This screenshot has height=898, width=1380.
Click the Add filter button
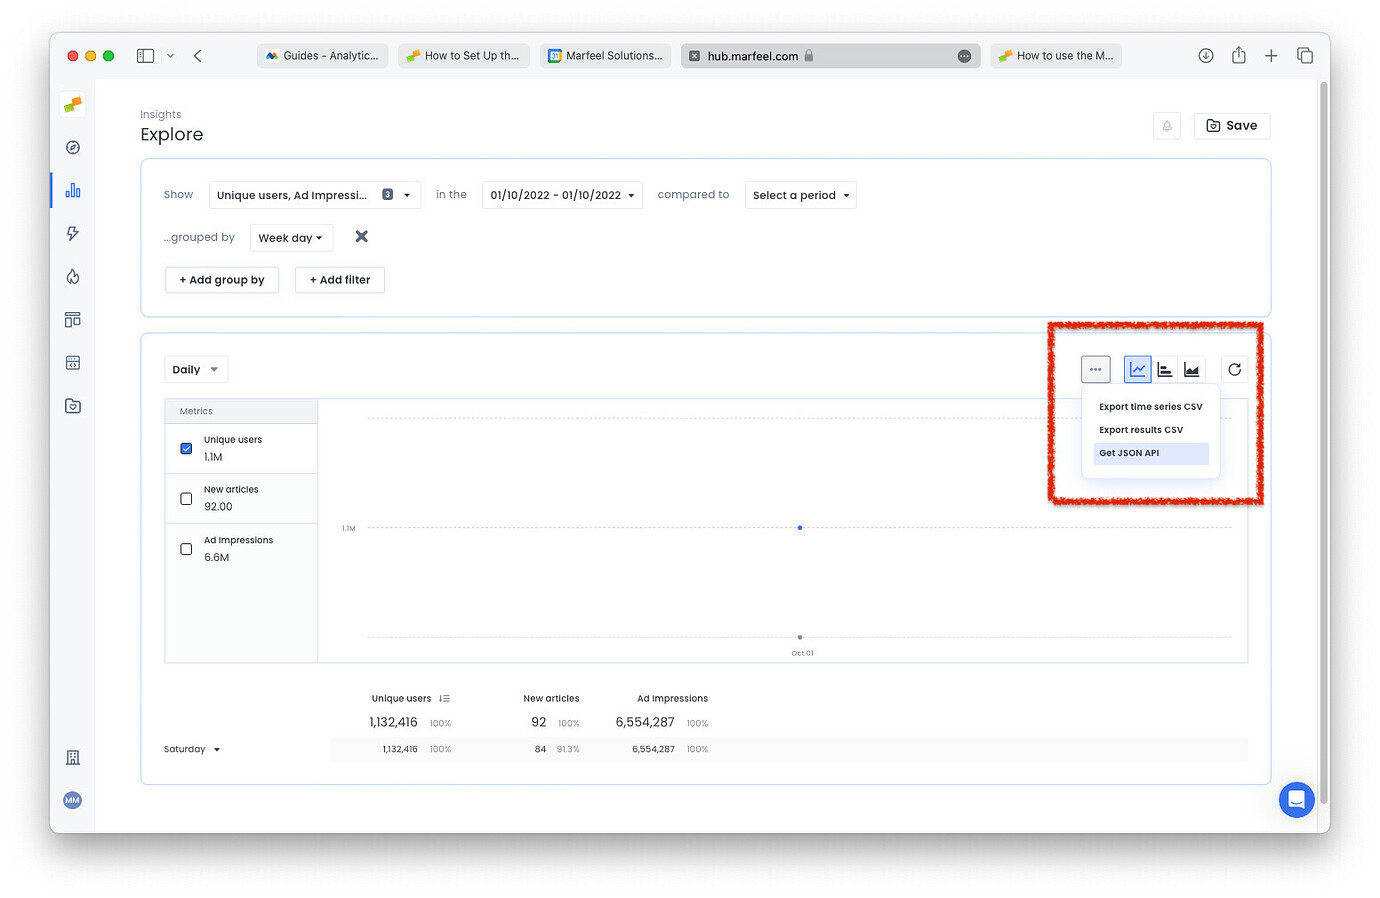[339, 280]
